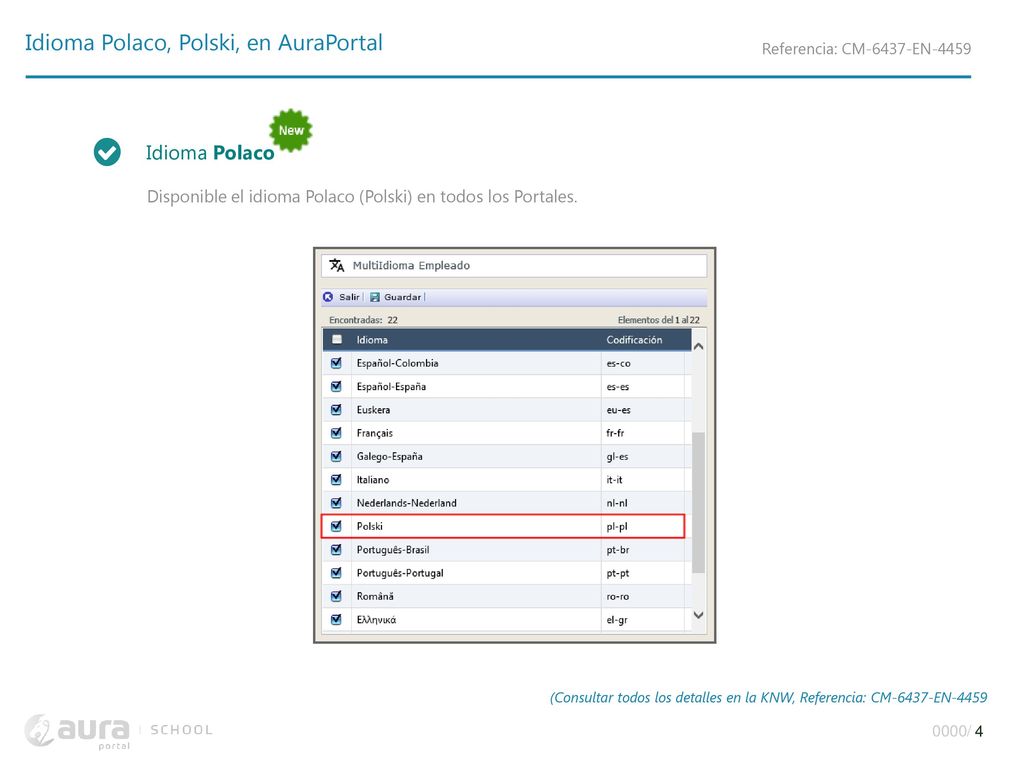Uncheck the Español-España checkbox

coord(336,387)
